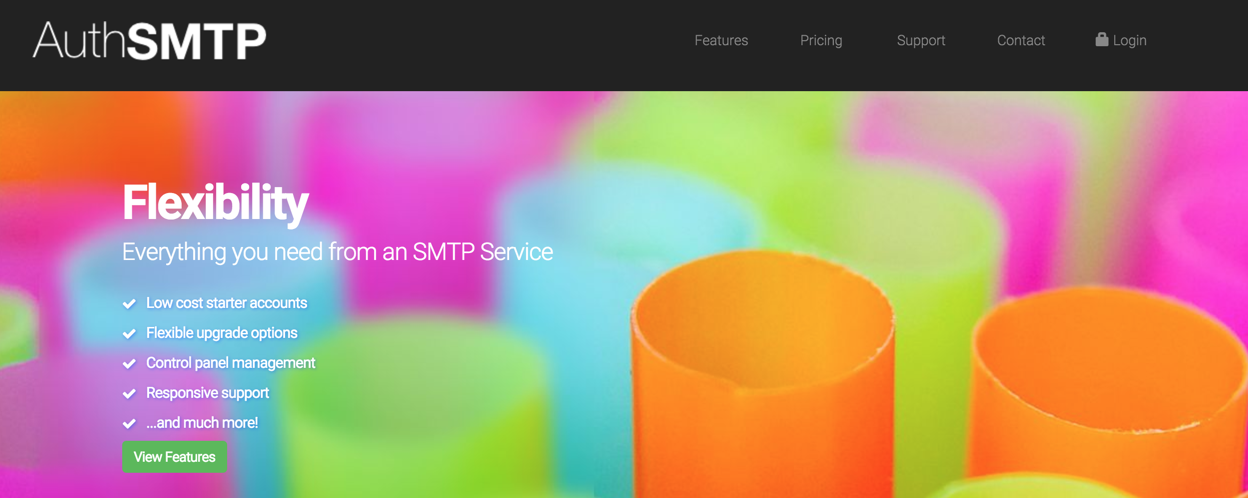Click the Flexible upgrade options text

pyautogui.click(x=221, y=333)
